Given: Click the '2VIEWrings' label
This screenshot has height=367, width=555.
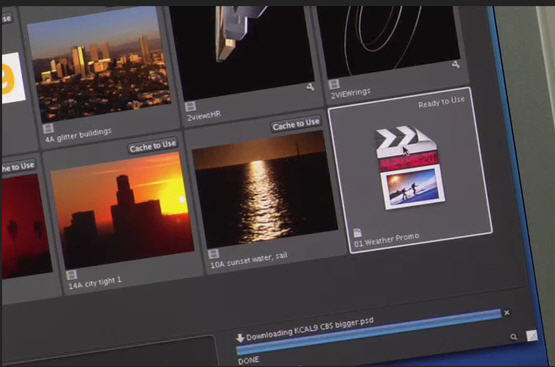Looking at the screenshot, I should (350, 93).
